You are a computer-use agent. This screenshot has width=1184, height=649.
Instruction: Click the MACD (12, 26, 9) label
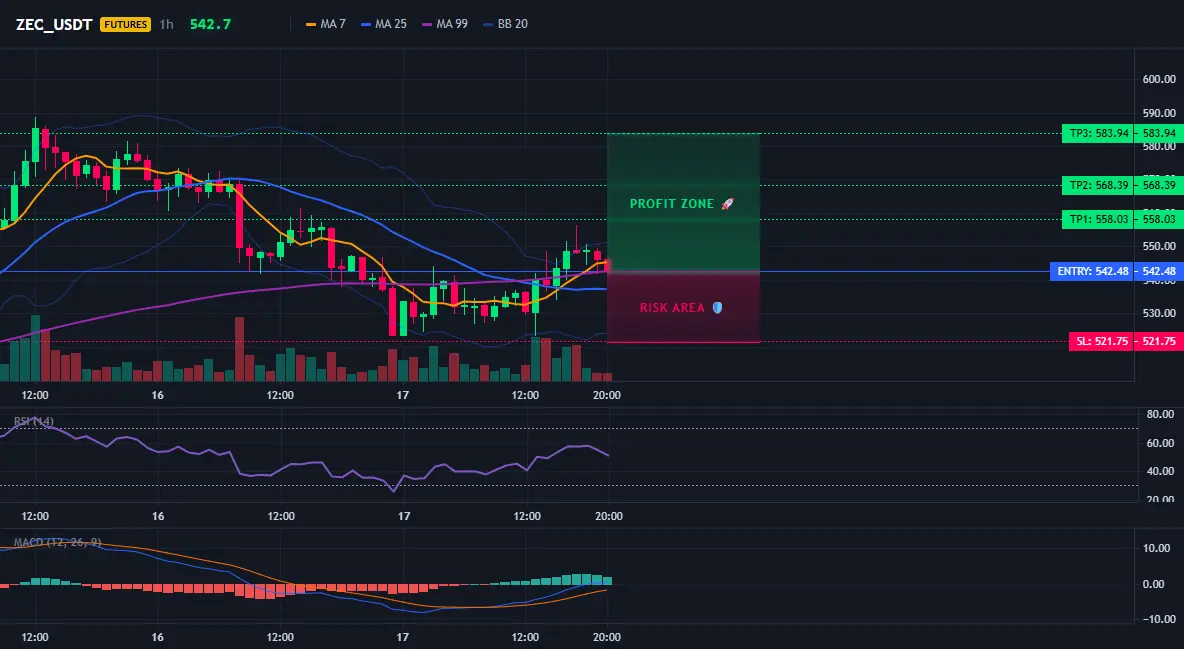(57, 542)
